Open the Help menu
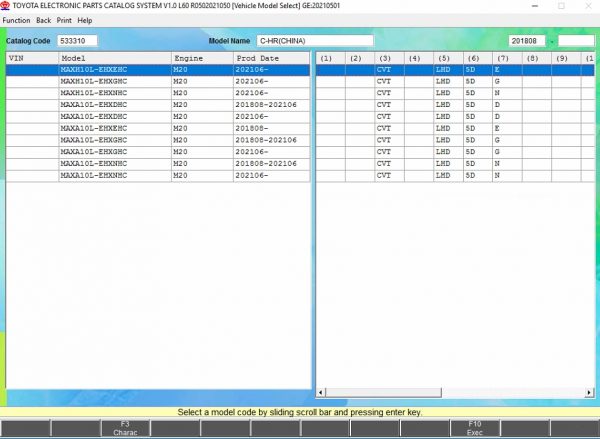 click(x=85, y=20)
